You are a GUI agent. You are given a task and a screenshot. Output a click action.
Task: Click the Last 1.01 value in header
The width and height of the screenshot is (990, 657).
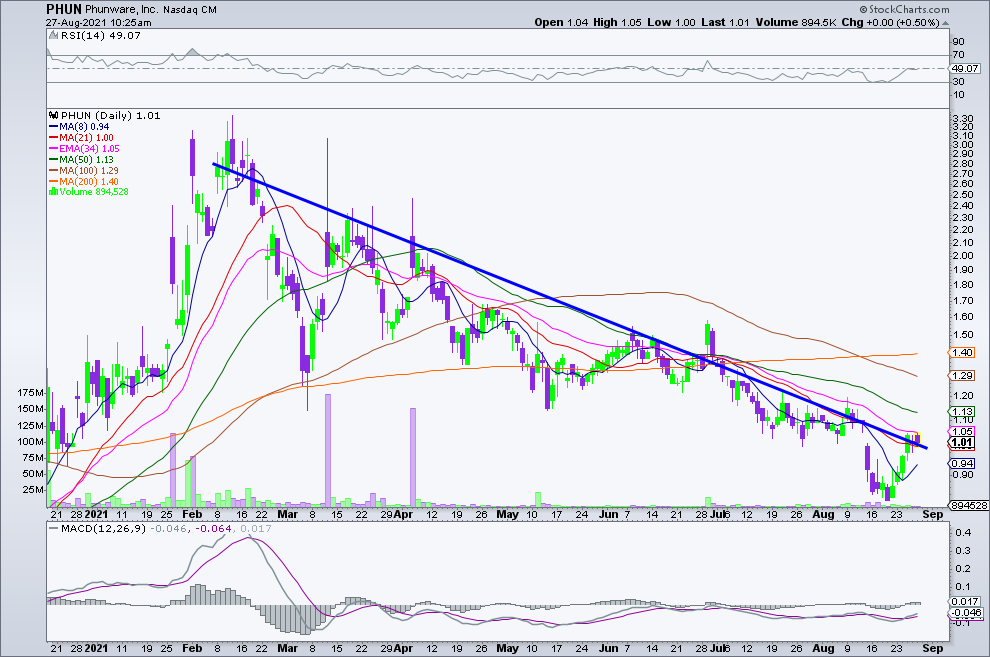[725, 22]
